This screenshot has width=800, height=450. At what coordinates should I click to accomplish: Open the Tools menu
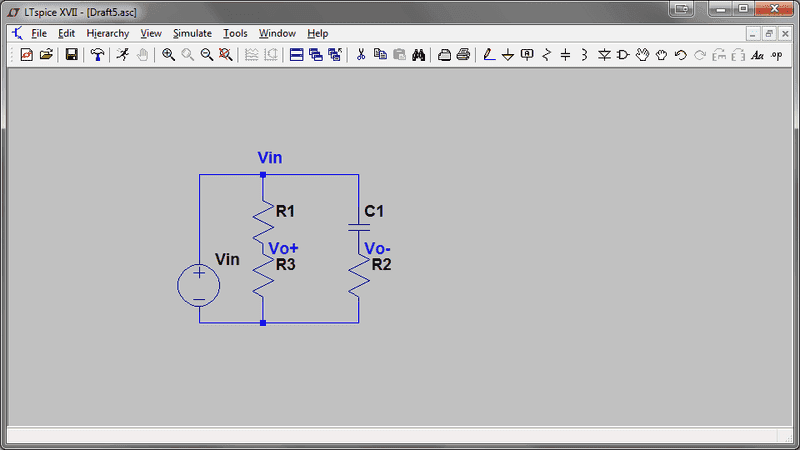(x=235, y=33)
